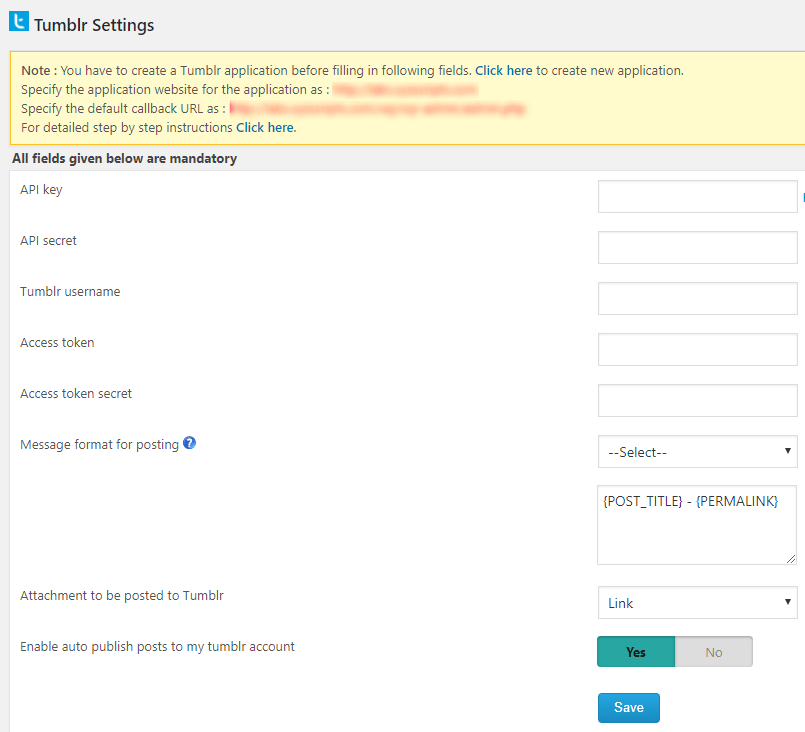805x732 pixels.
Task: Click the Access token secret input field
Action: coord(697,400)
